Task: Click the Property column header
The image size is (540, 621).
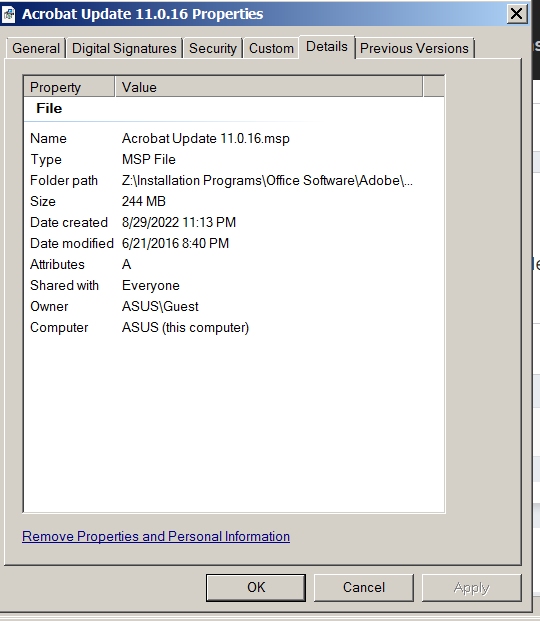Action: 69,87
